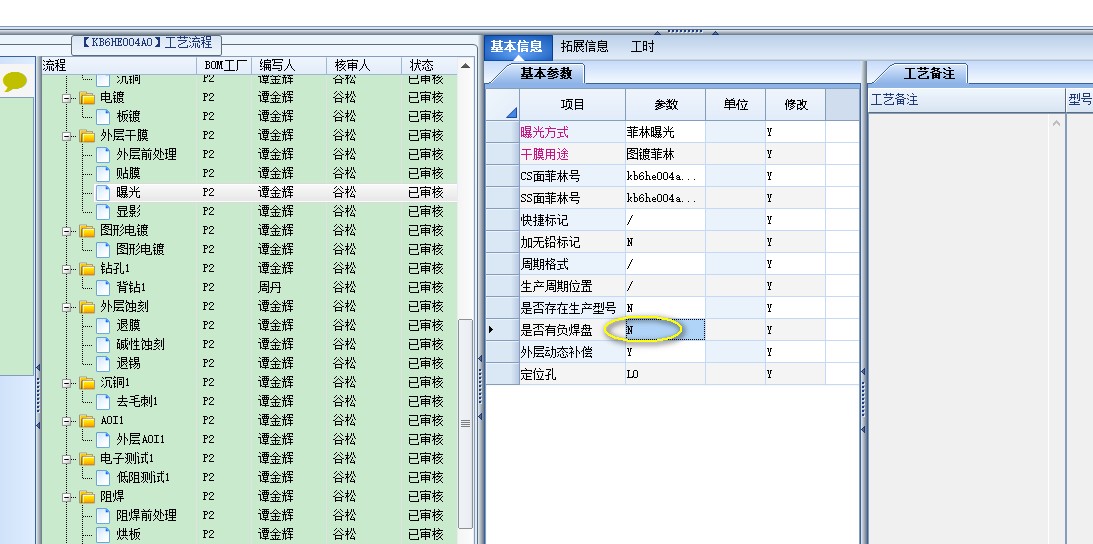Click the KB6HE004A0 工艺流程 tab
This screenshot has height=544, width=1093.
[x=146, y=43]
